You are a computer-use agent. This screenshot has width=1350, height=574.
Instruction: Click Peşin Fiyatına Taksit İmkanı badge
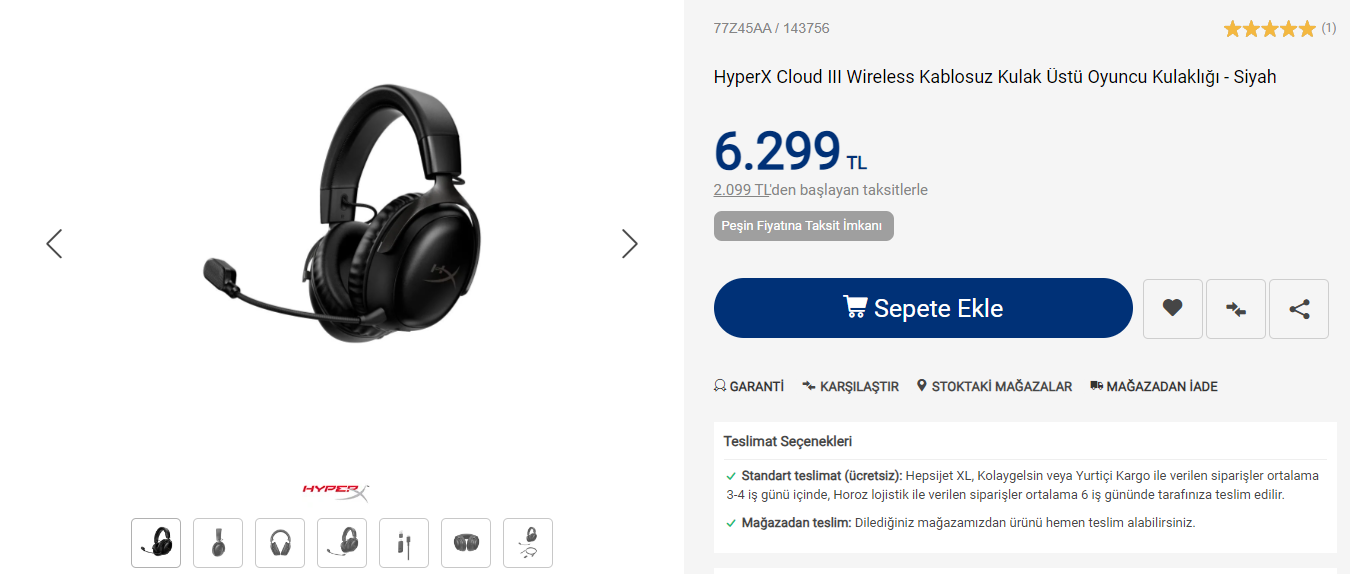(803, 226)
